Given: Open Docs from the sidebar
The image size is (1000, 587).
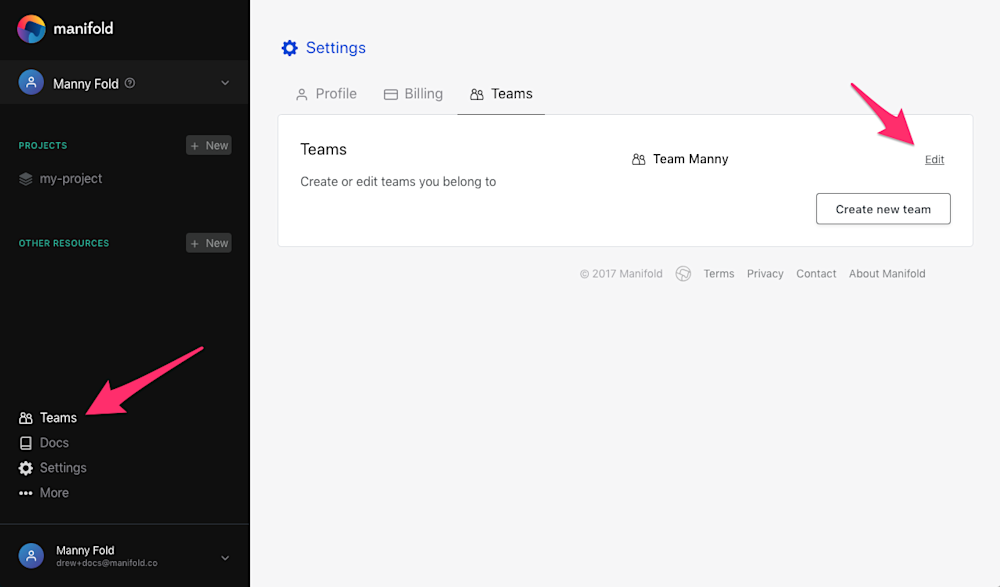Looking at the screenshot, I should (x=54, y=443).
